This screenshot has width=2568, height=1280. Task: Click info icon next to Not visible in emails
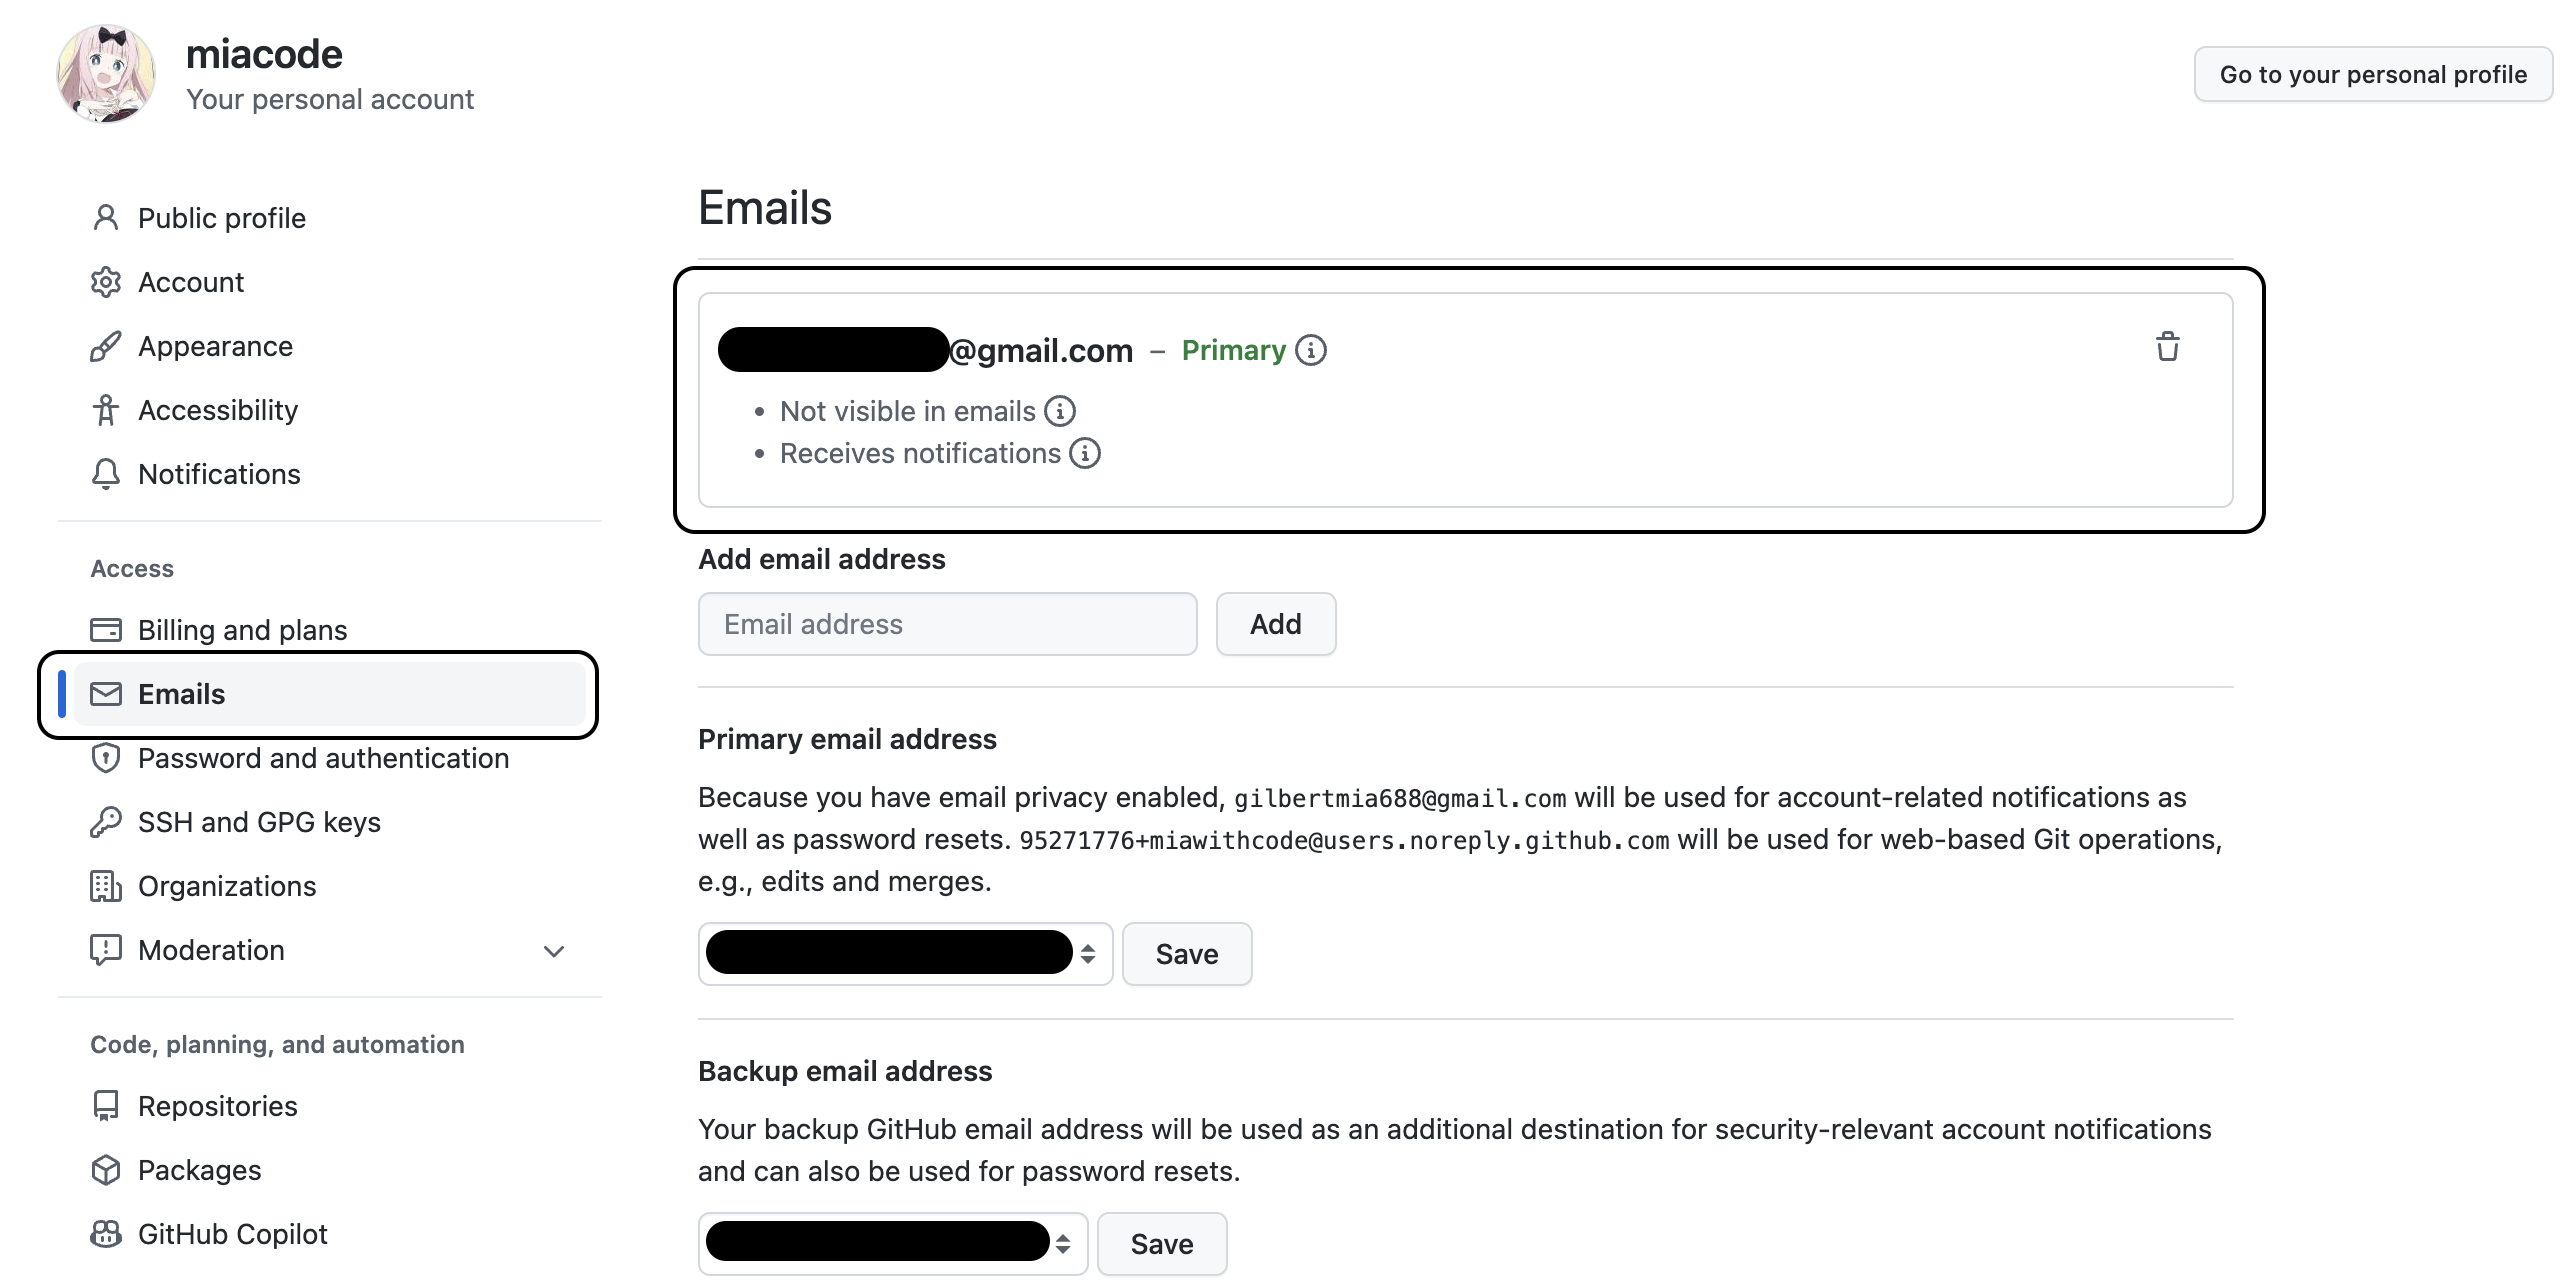pos(1060,411)
